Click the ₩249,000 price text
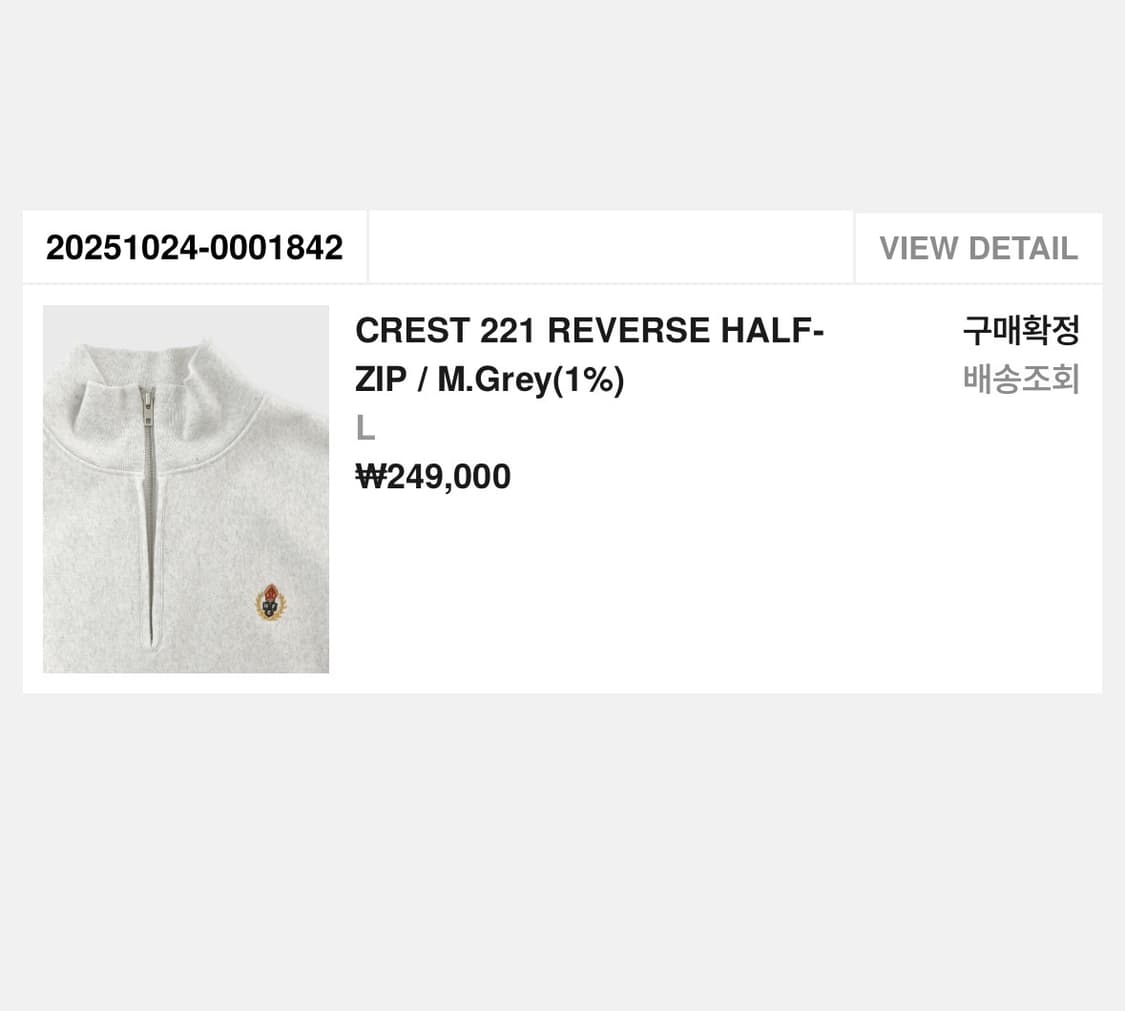 click(x=433, y=476)
